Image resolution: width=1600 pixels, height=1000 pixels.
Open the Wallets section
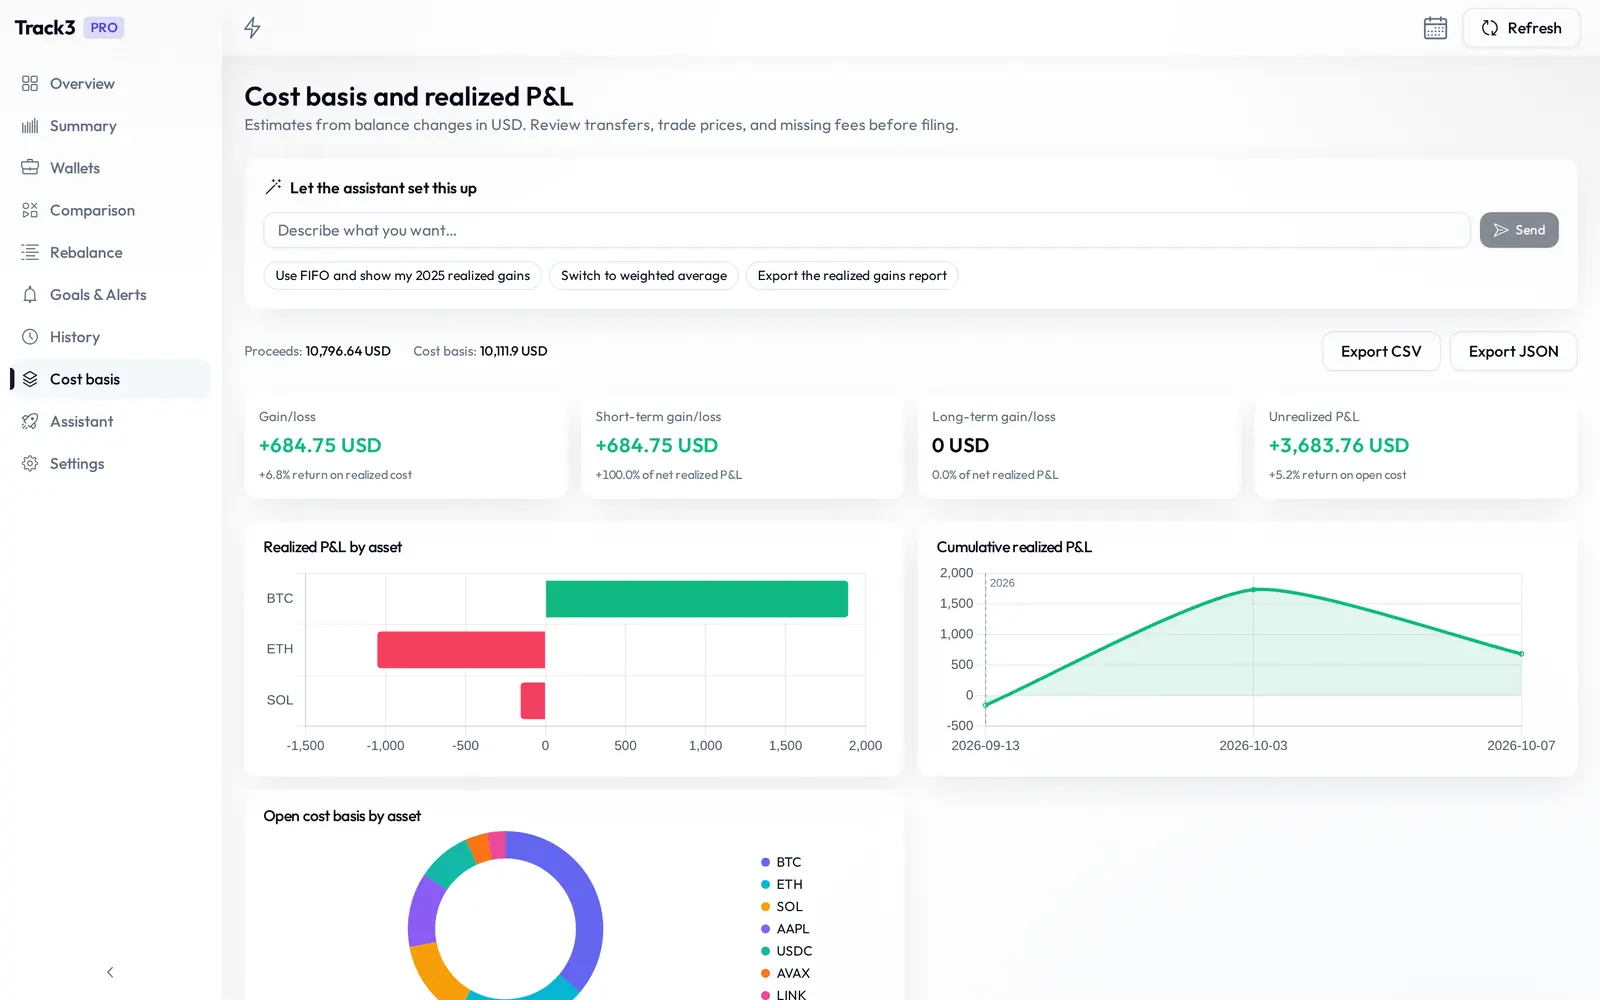110,168
